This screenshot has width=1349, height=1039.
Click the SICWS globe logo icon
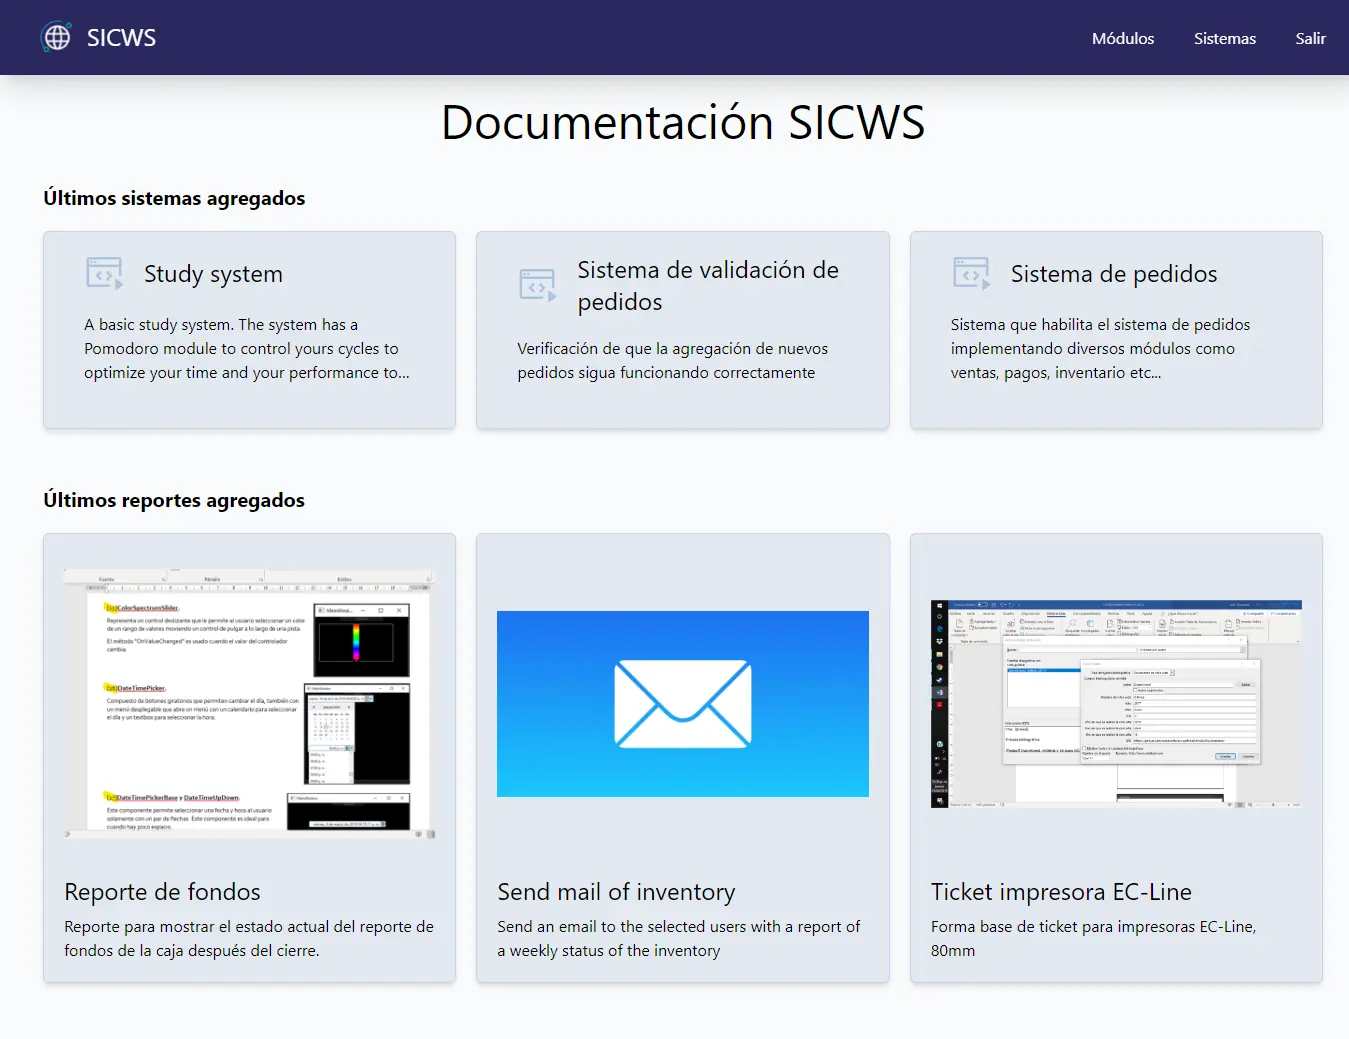(56, 36)
